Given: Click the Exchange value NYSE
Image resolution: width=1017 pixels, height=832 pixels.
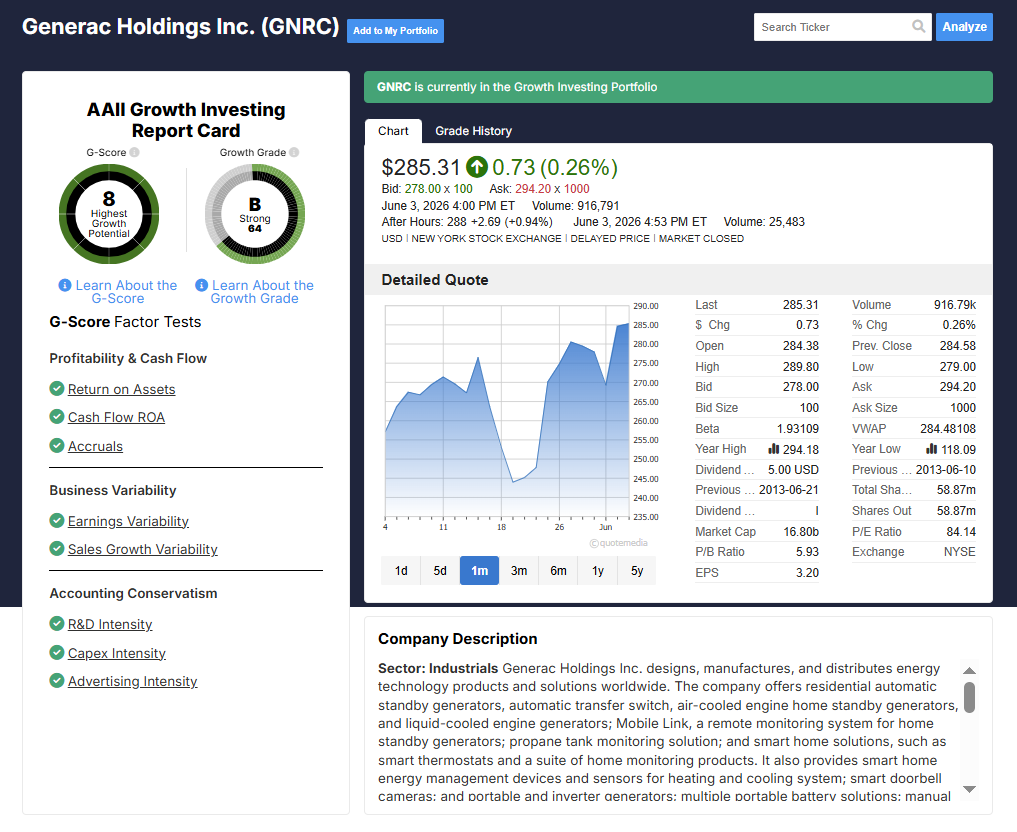Looking at the screenshot, I should tap(959, 552).
